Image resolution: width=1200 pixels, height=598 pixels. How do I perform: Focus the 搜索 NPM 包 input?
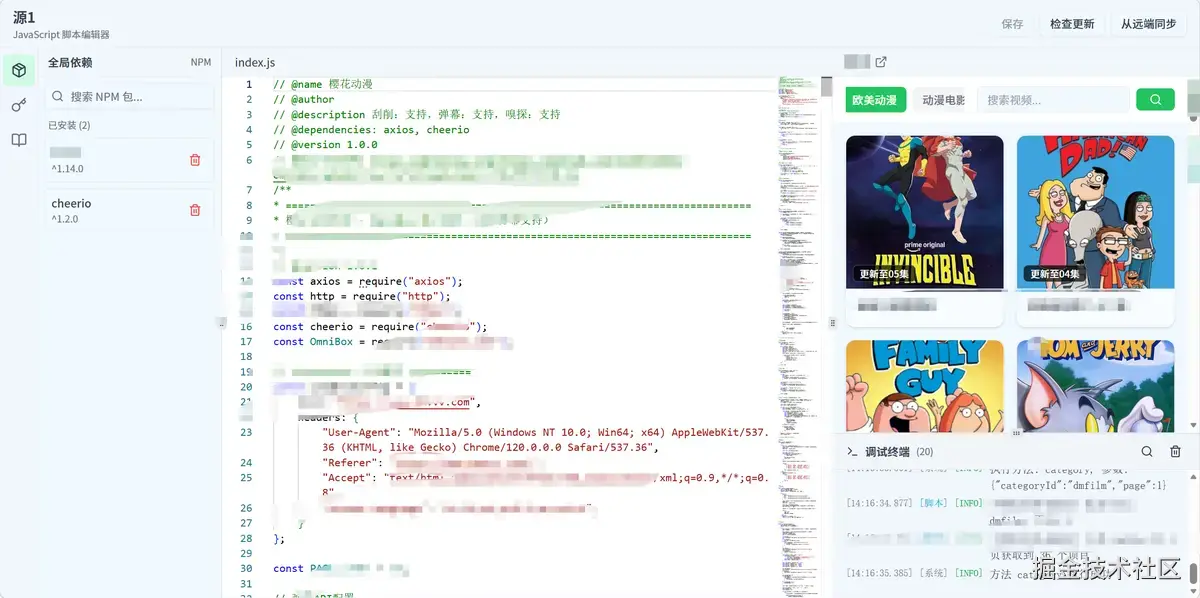point(130,97)
